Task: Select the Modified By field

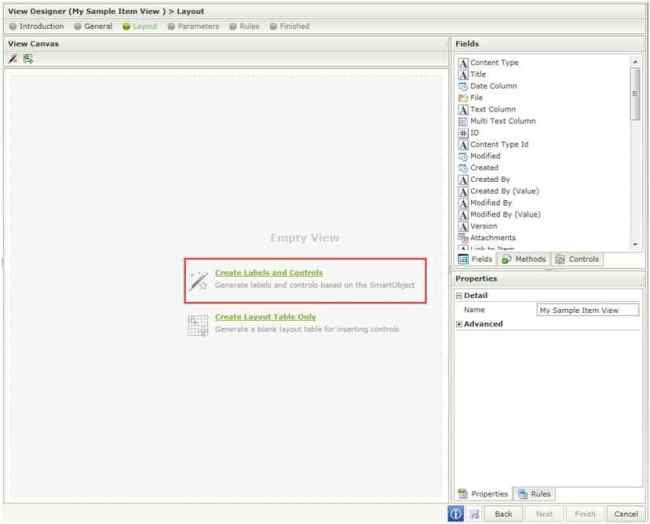Action: click(491, 203)
